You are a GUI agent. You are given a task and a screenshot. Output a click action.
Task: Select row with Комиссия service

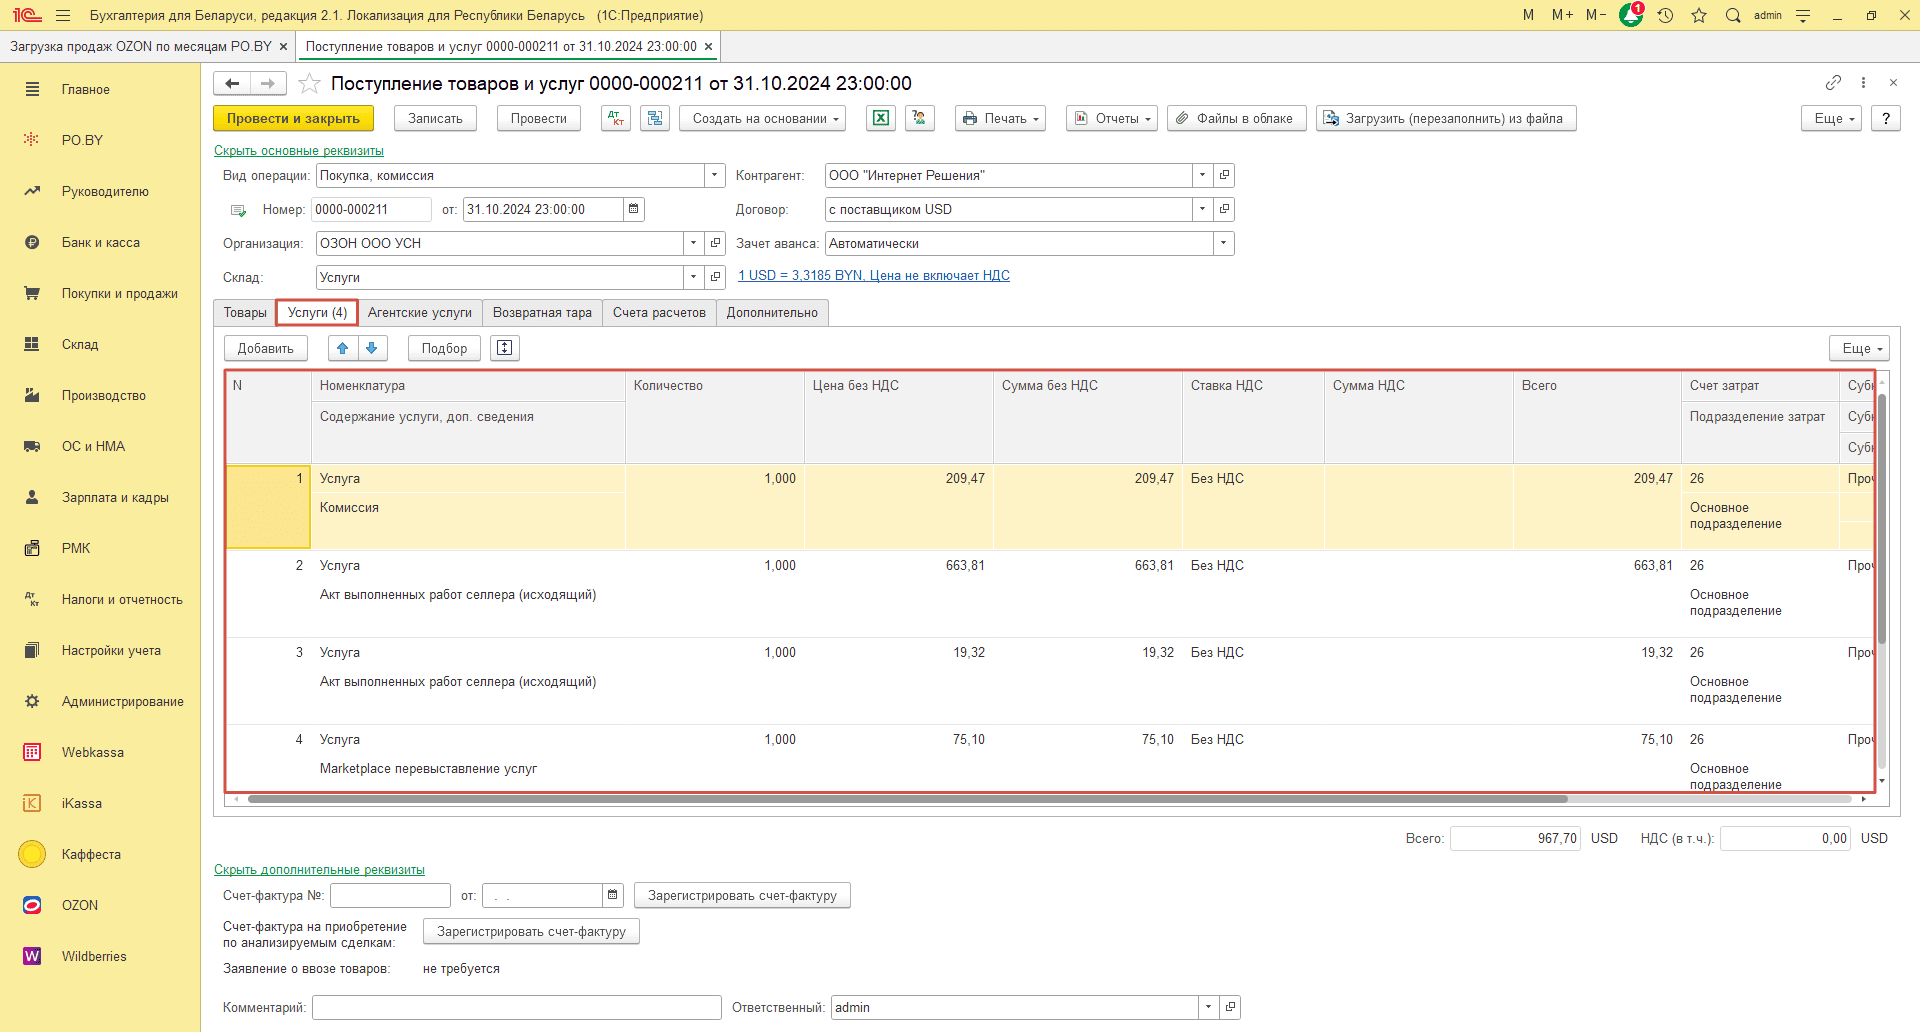[1049, 507]
